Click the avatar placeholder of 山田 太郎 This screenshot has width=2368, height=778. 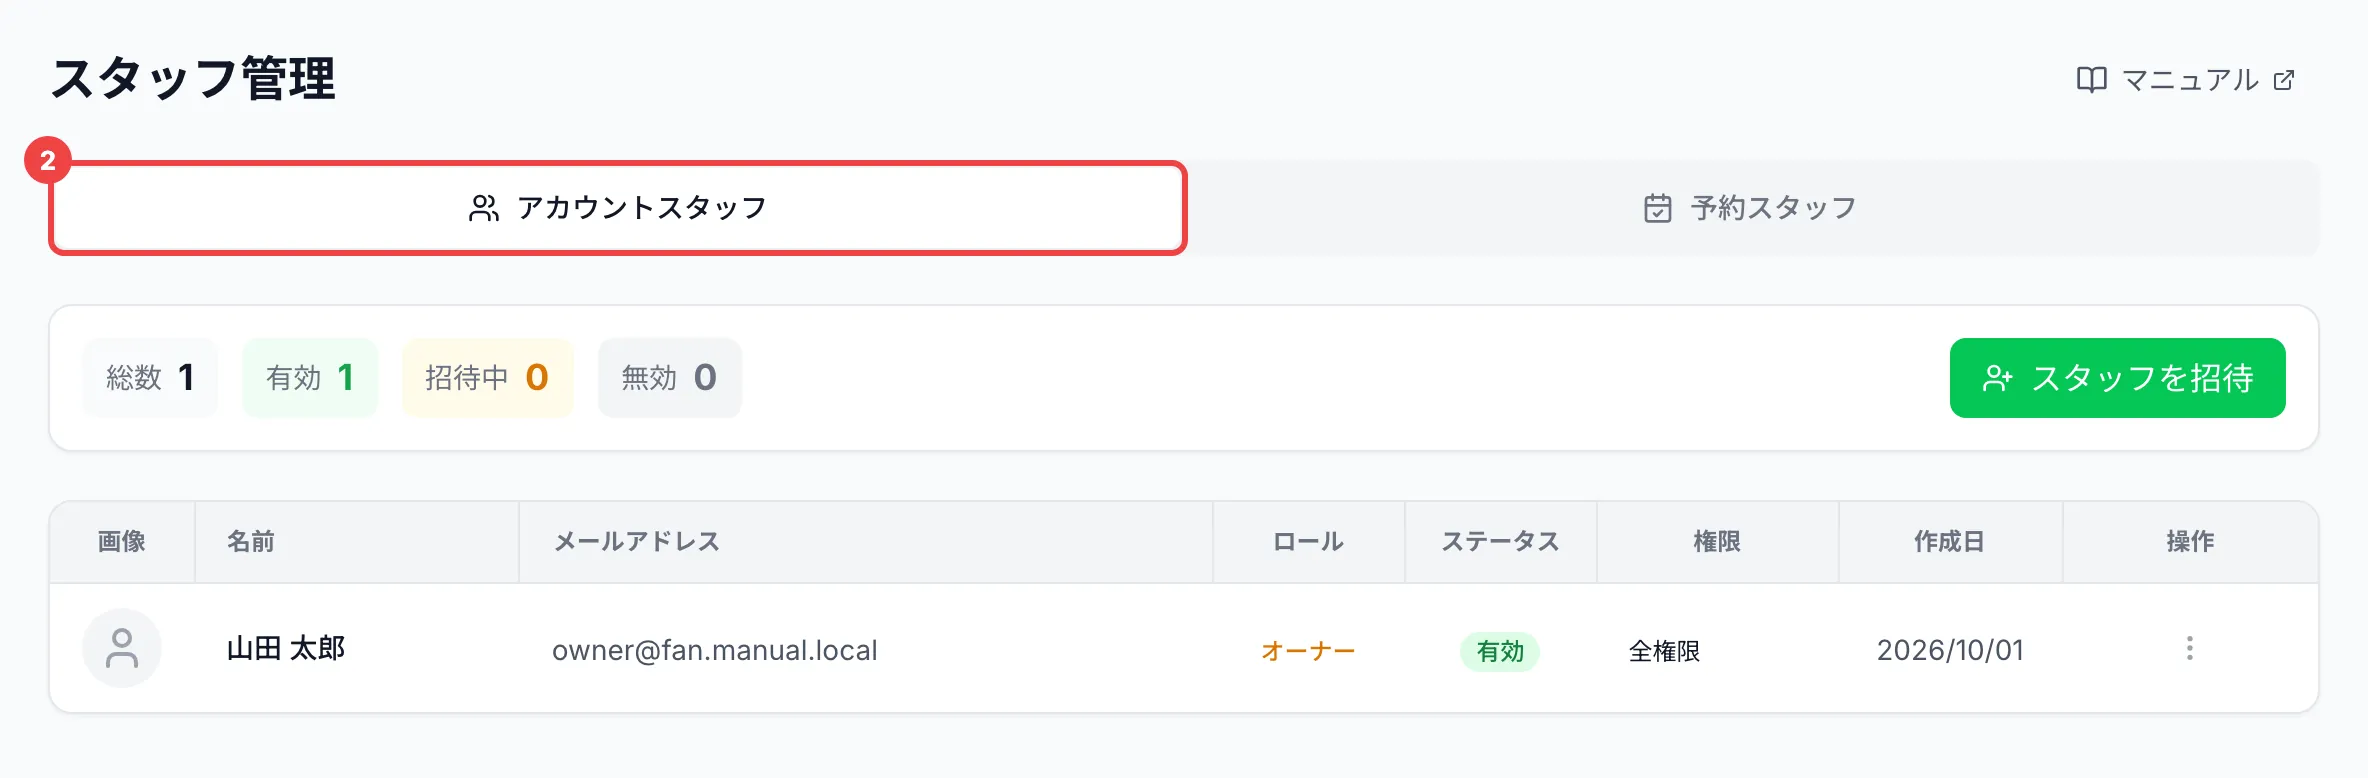(122, 649)
